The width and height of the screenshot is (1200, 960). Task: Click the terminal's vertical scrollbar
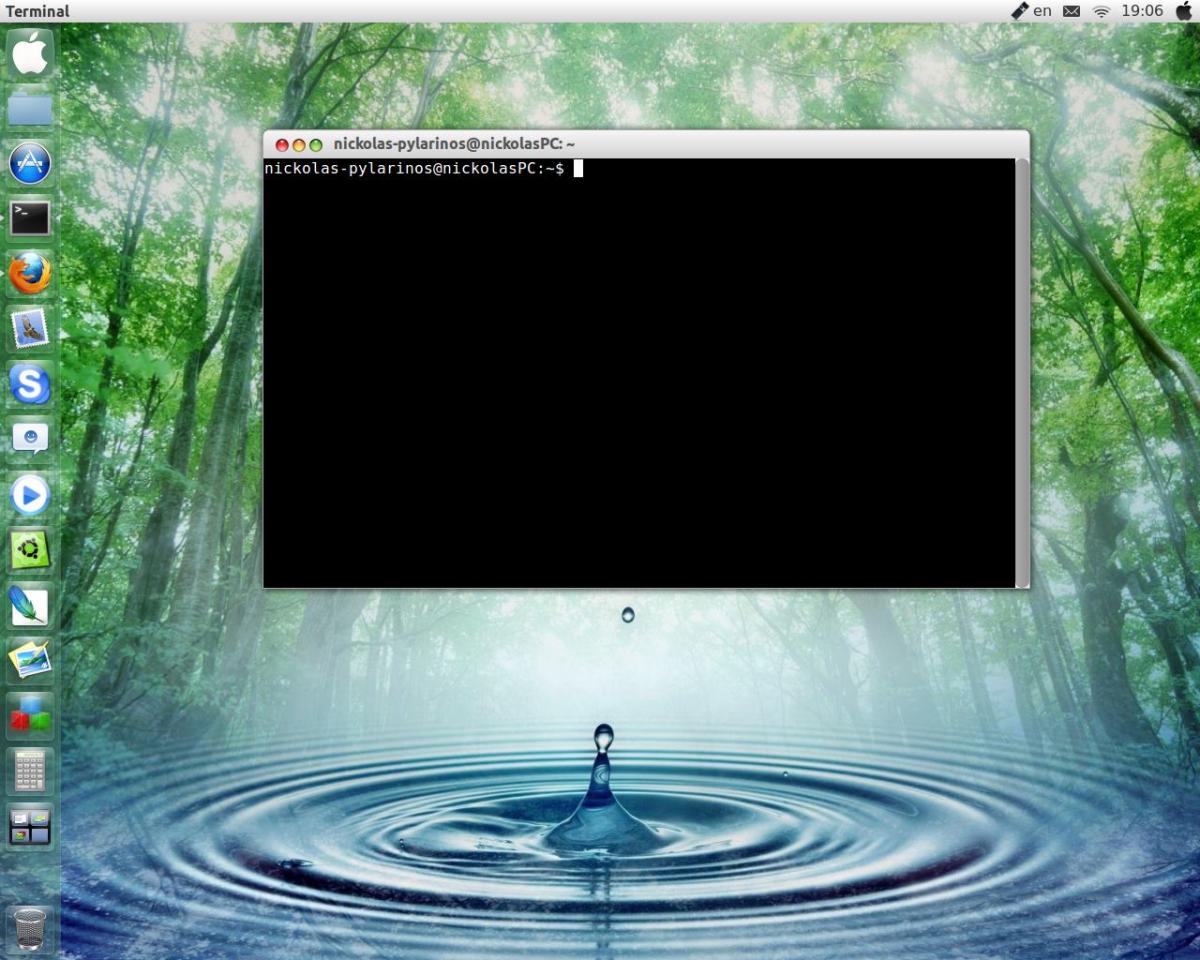[x=1022, y=372]
